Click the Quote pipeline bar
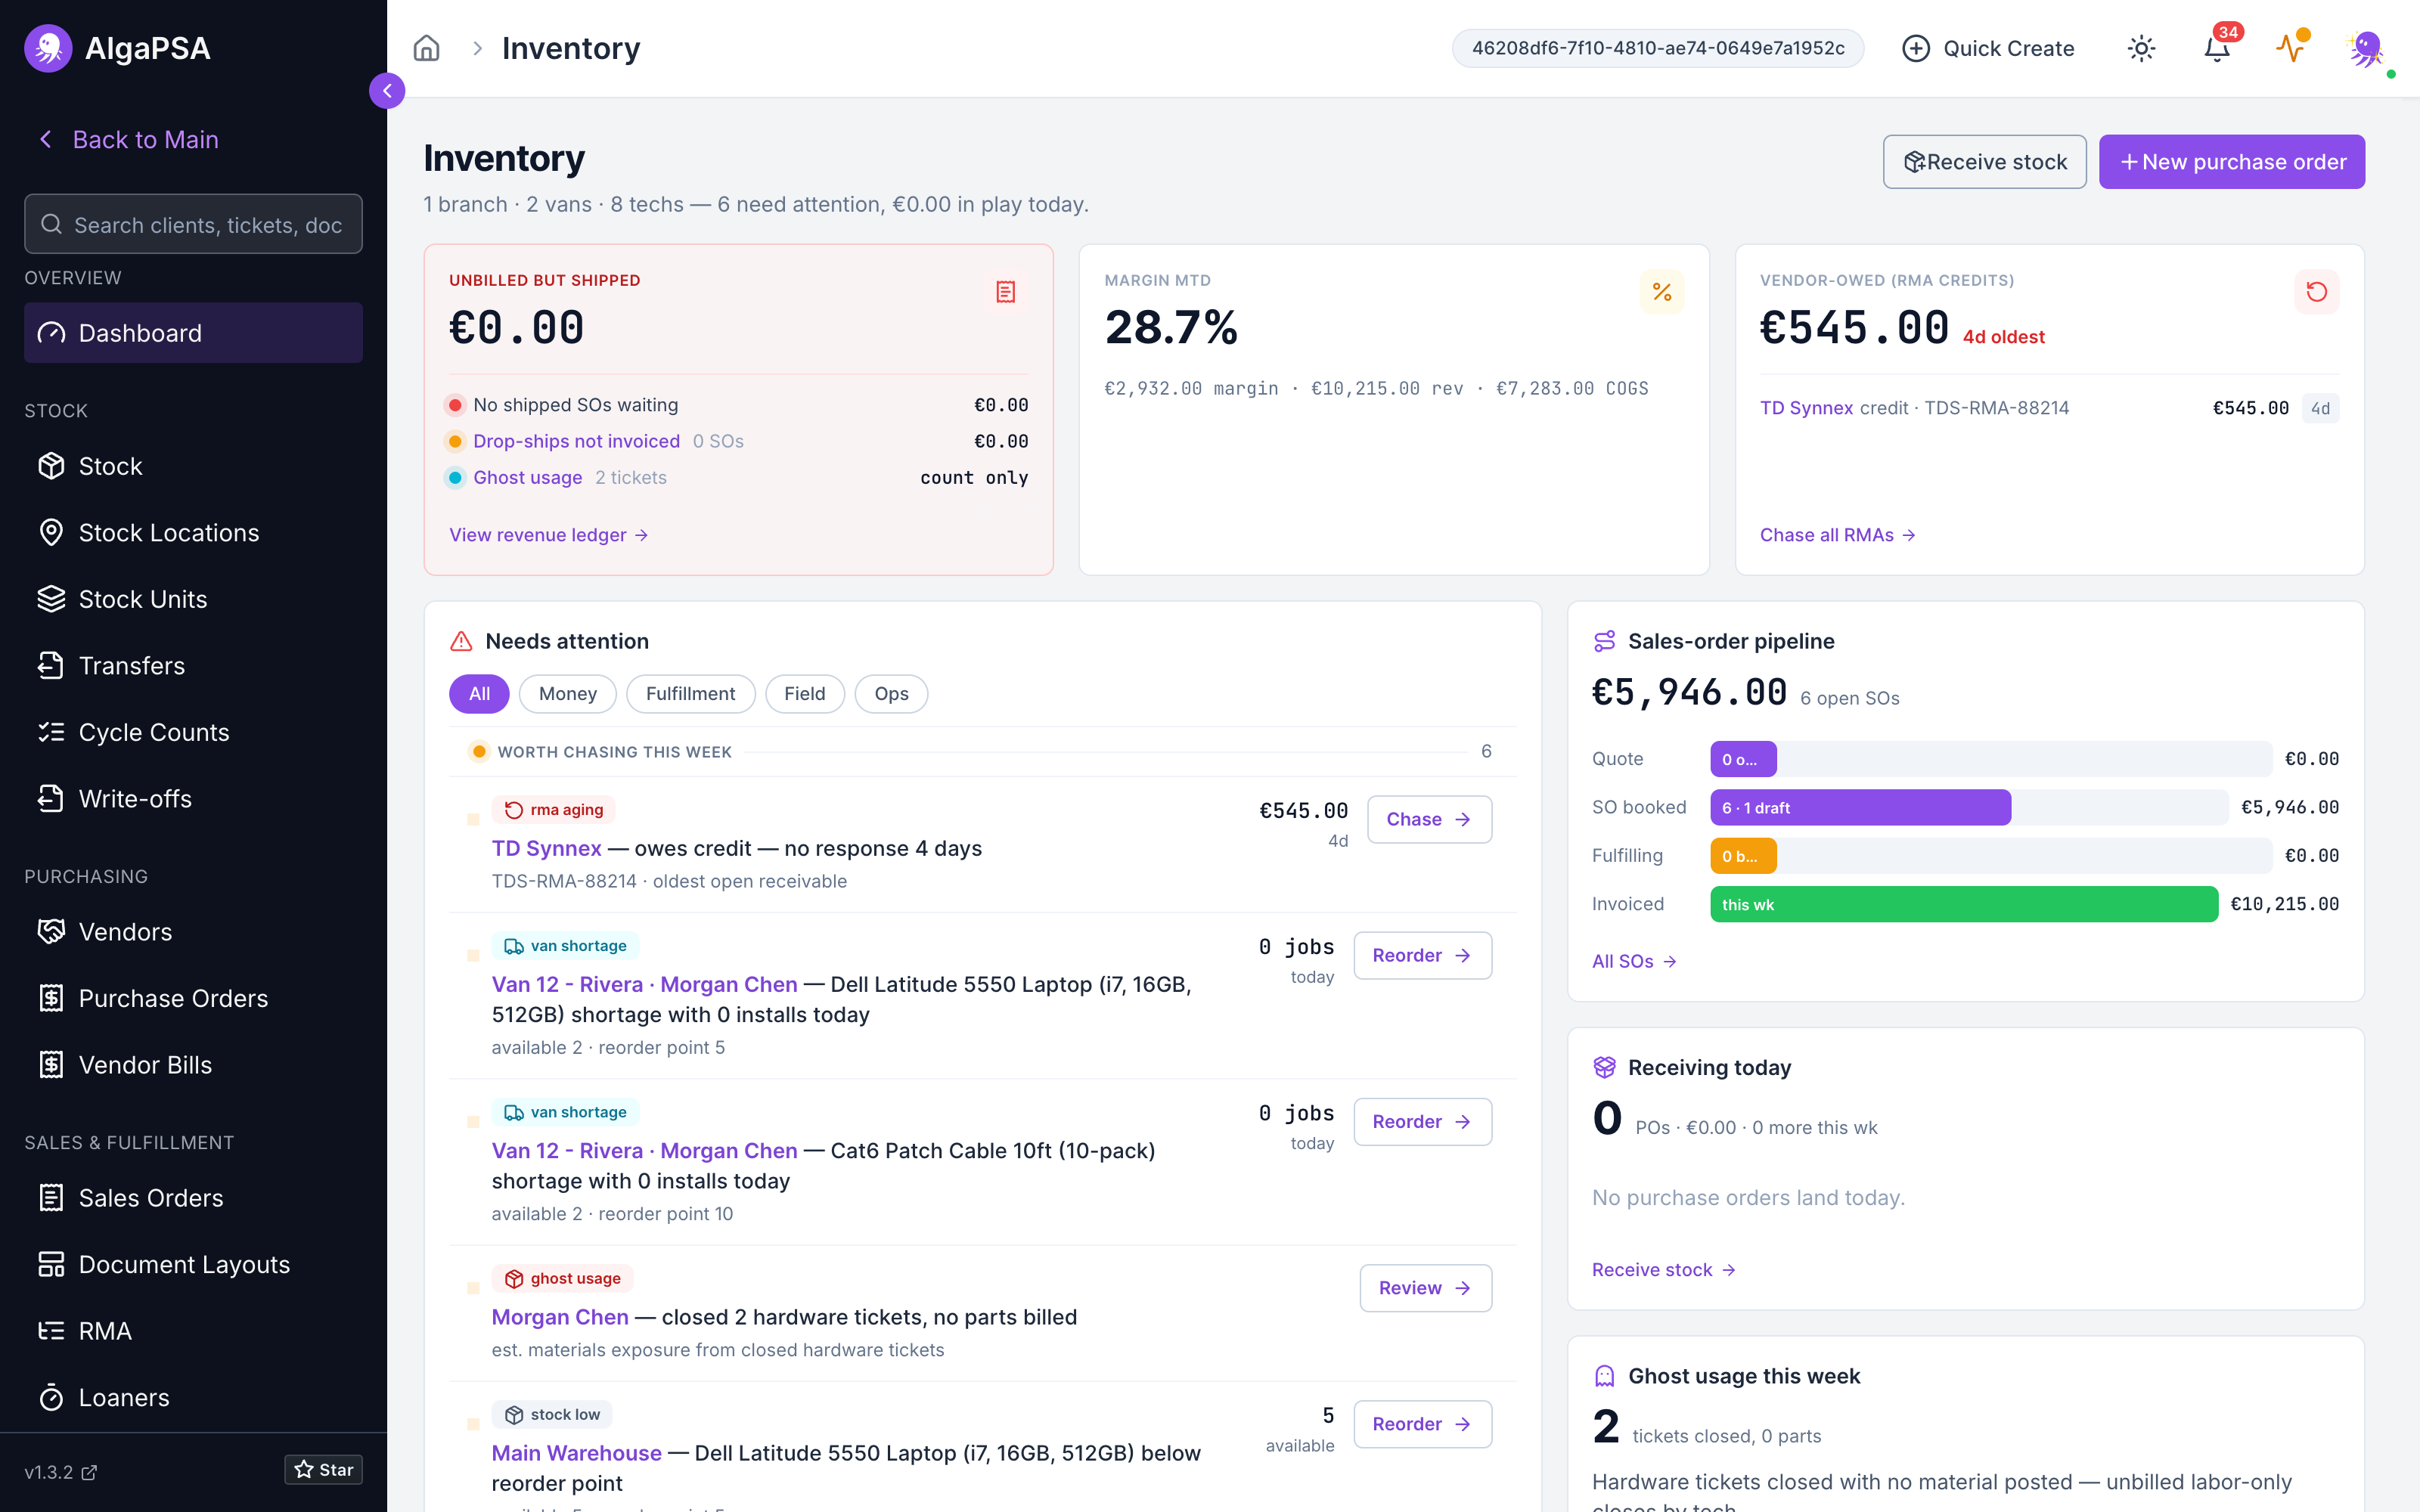 coord(1743,759)
